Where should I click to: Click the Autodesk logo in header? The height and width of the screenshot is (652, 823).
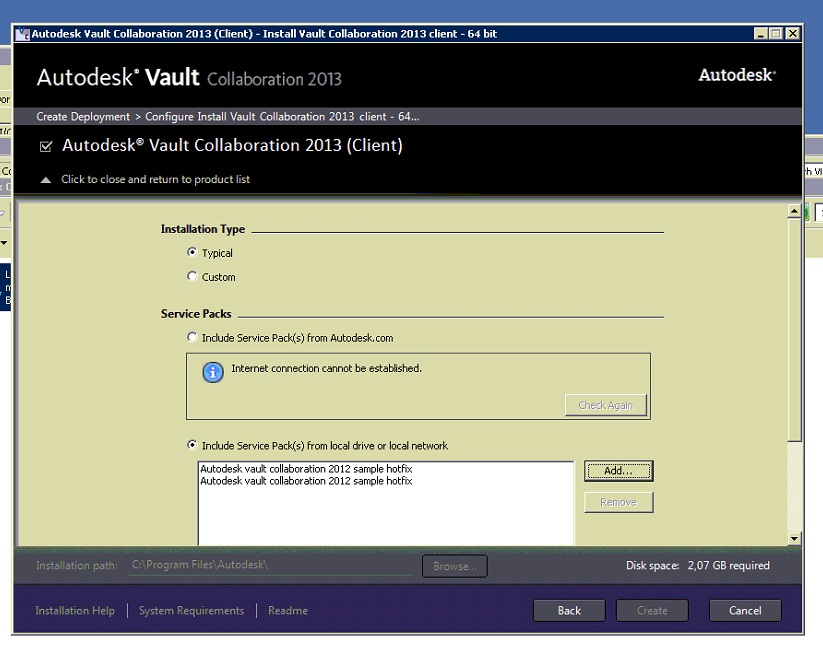[736, 75]
